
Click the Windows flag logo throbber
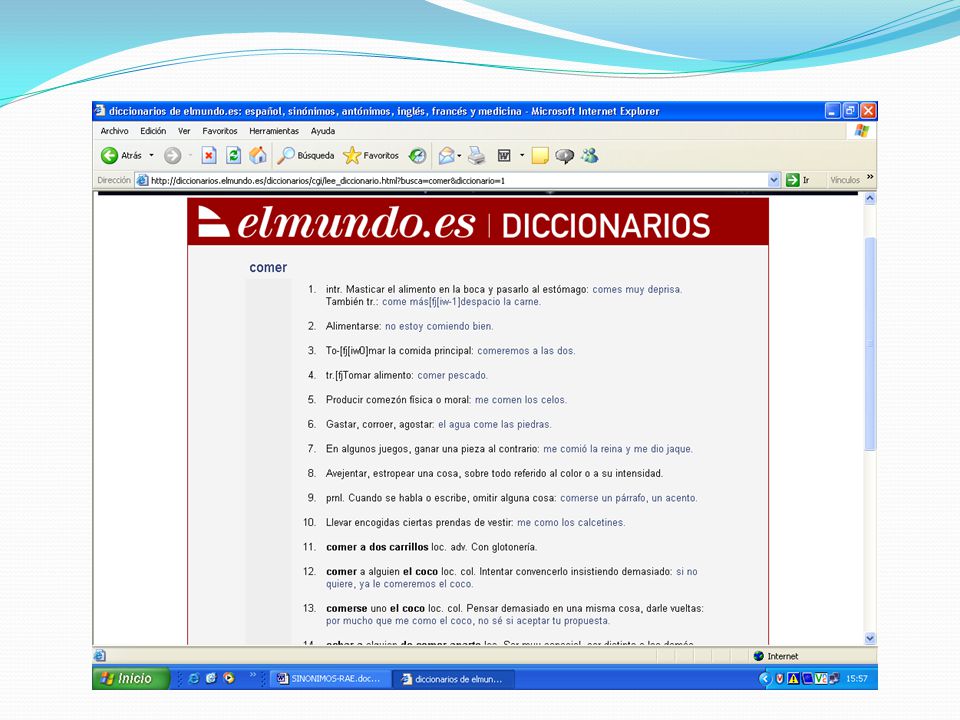click(862, 130)
